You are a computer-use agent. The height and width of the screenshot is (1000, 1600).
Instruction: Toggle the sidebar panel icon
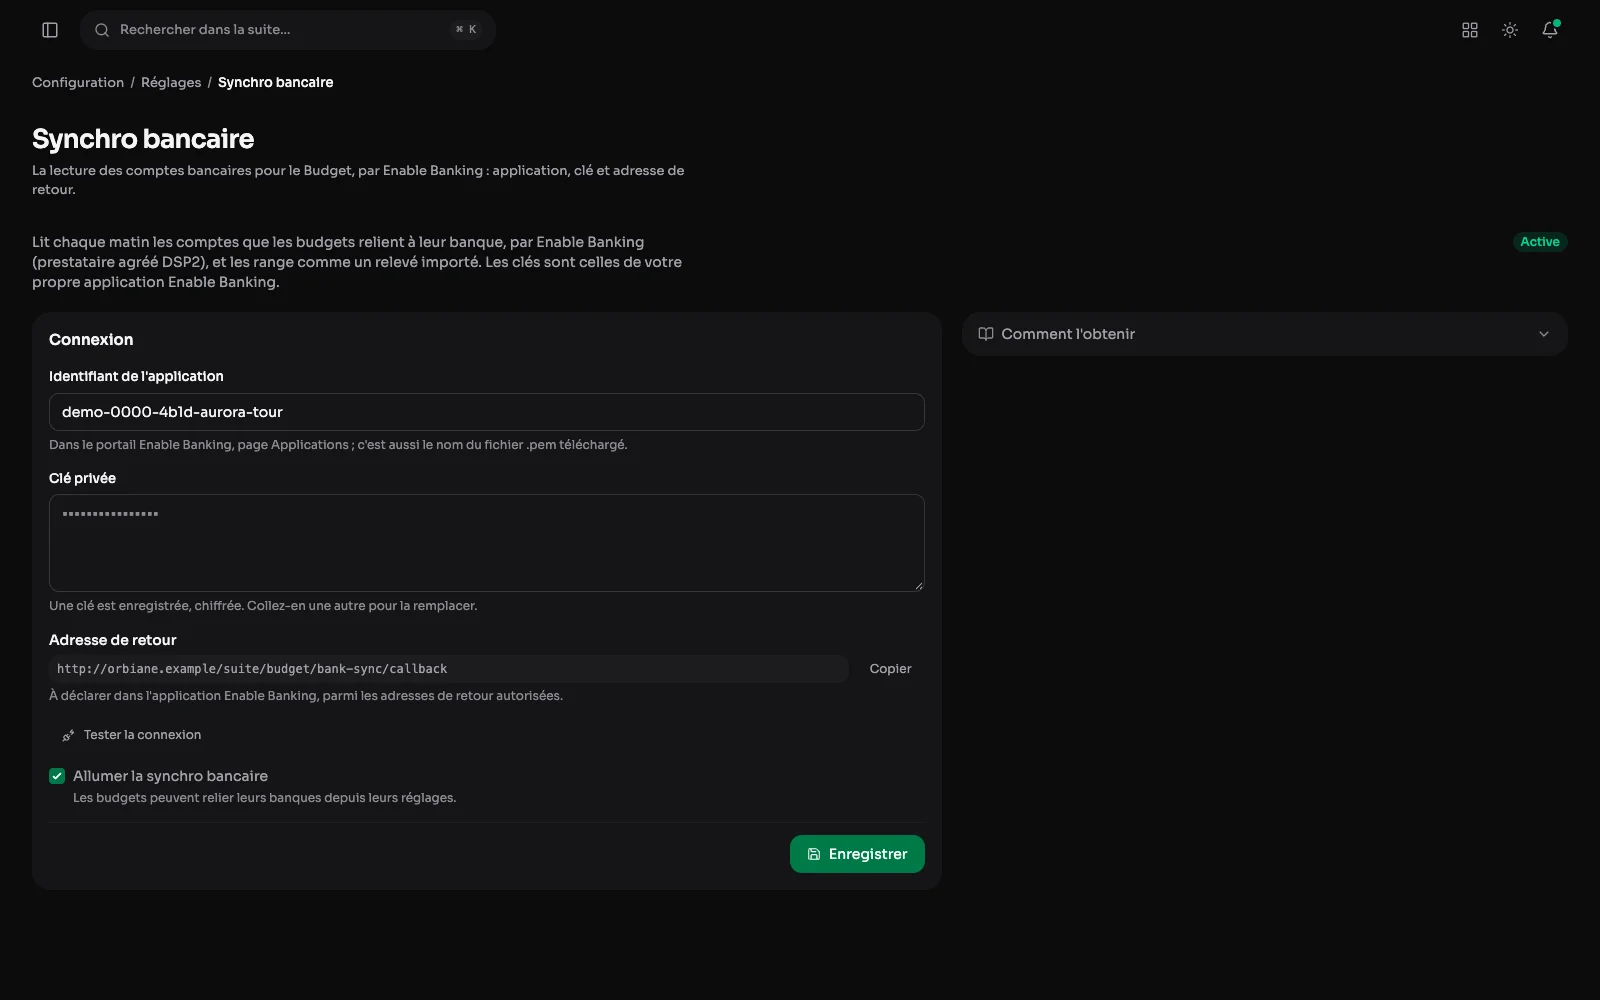click(x=50, y=30)
